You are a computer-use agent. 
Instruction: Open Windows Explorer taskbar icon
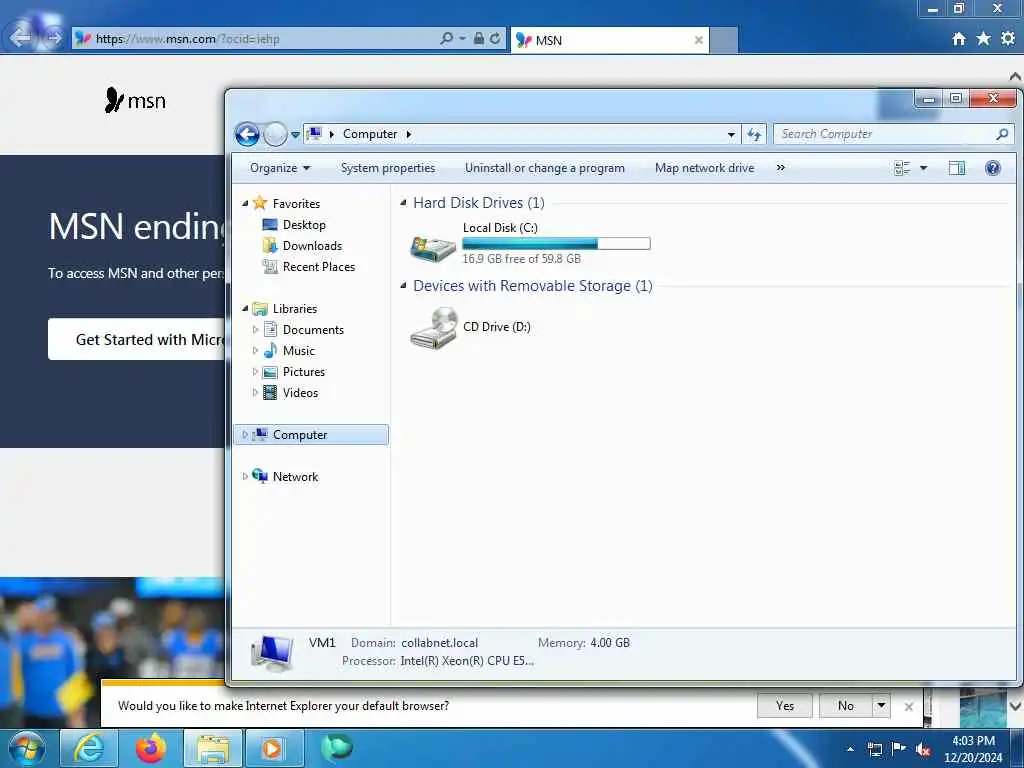pos(213,748)
